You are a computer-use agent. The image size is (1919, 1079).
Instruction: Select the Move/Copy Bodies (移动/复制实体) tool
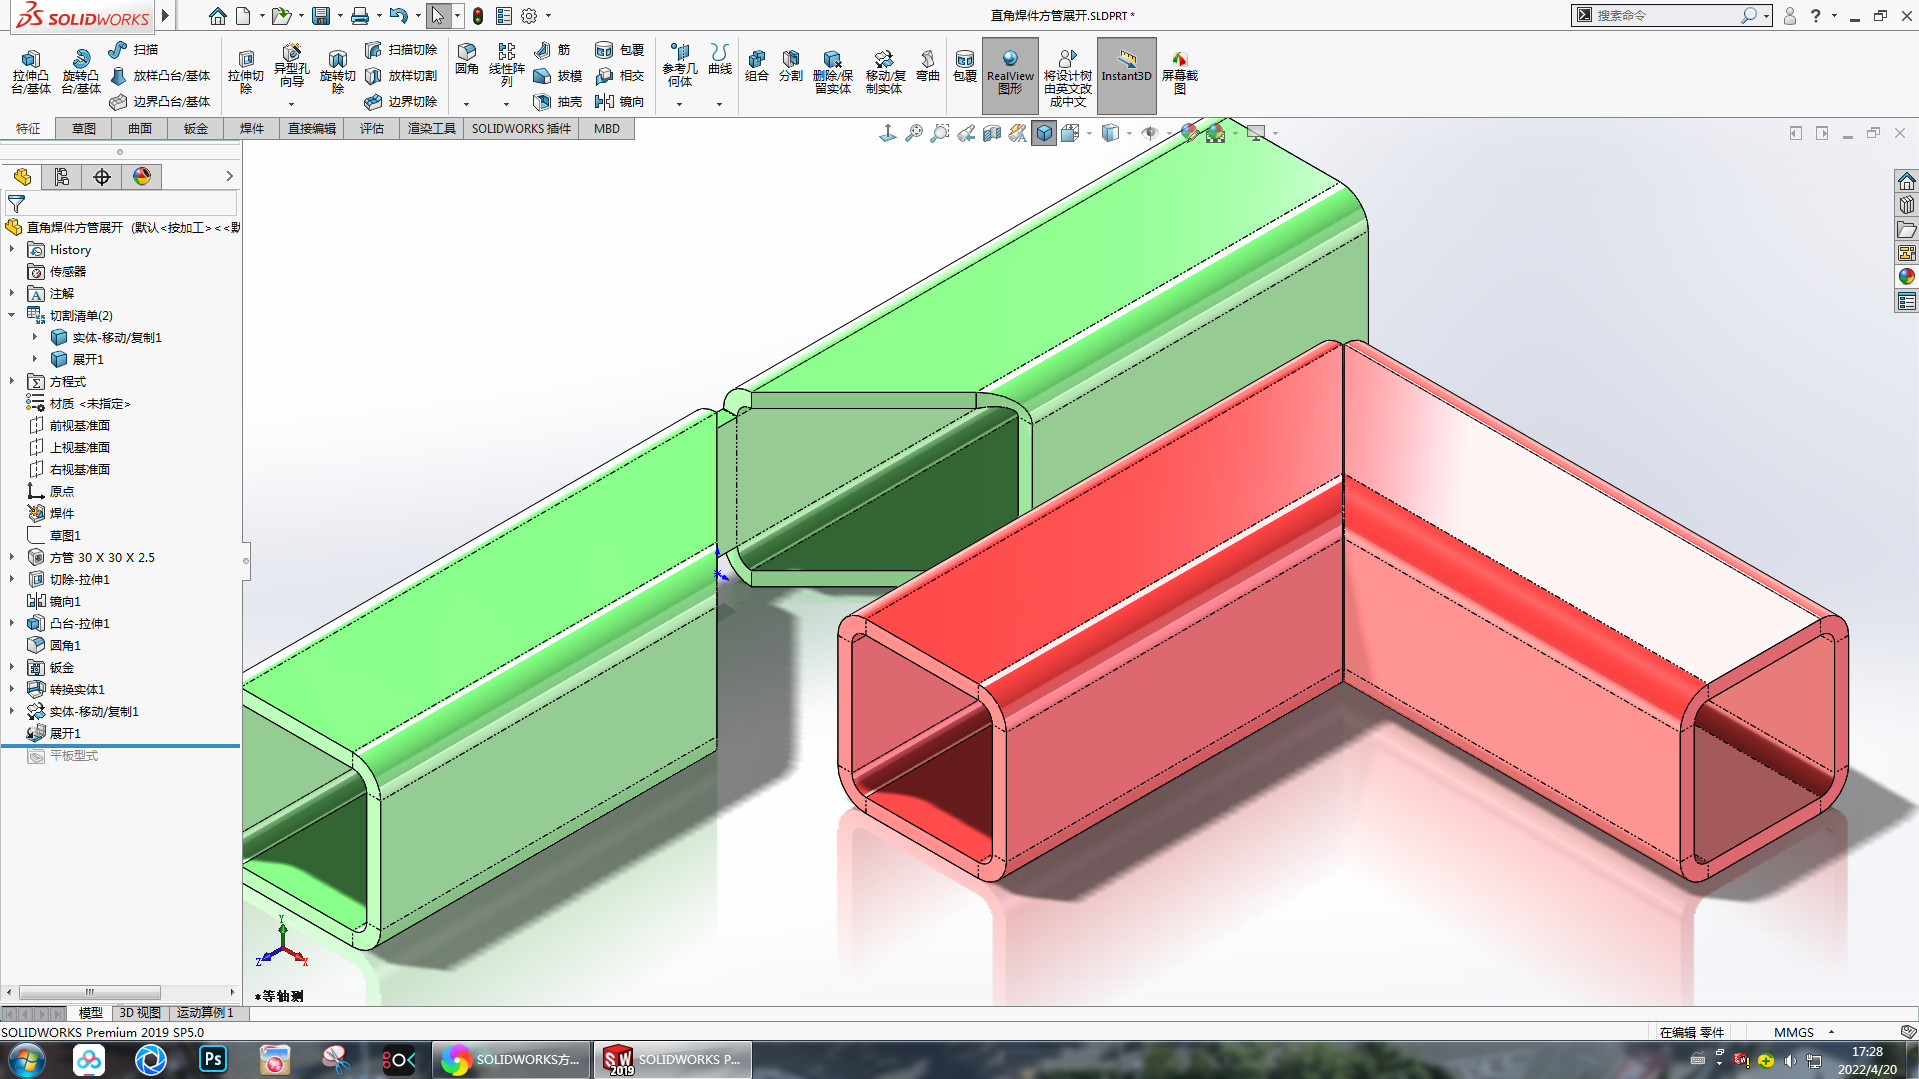(884, 72)
